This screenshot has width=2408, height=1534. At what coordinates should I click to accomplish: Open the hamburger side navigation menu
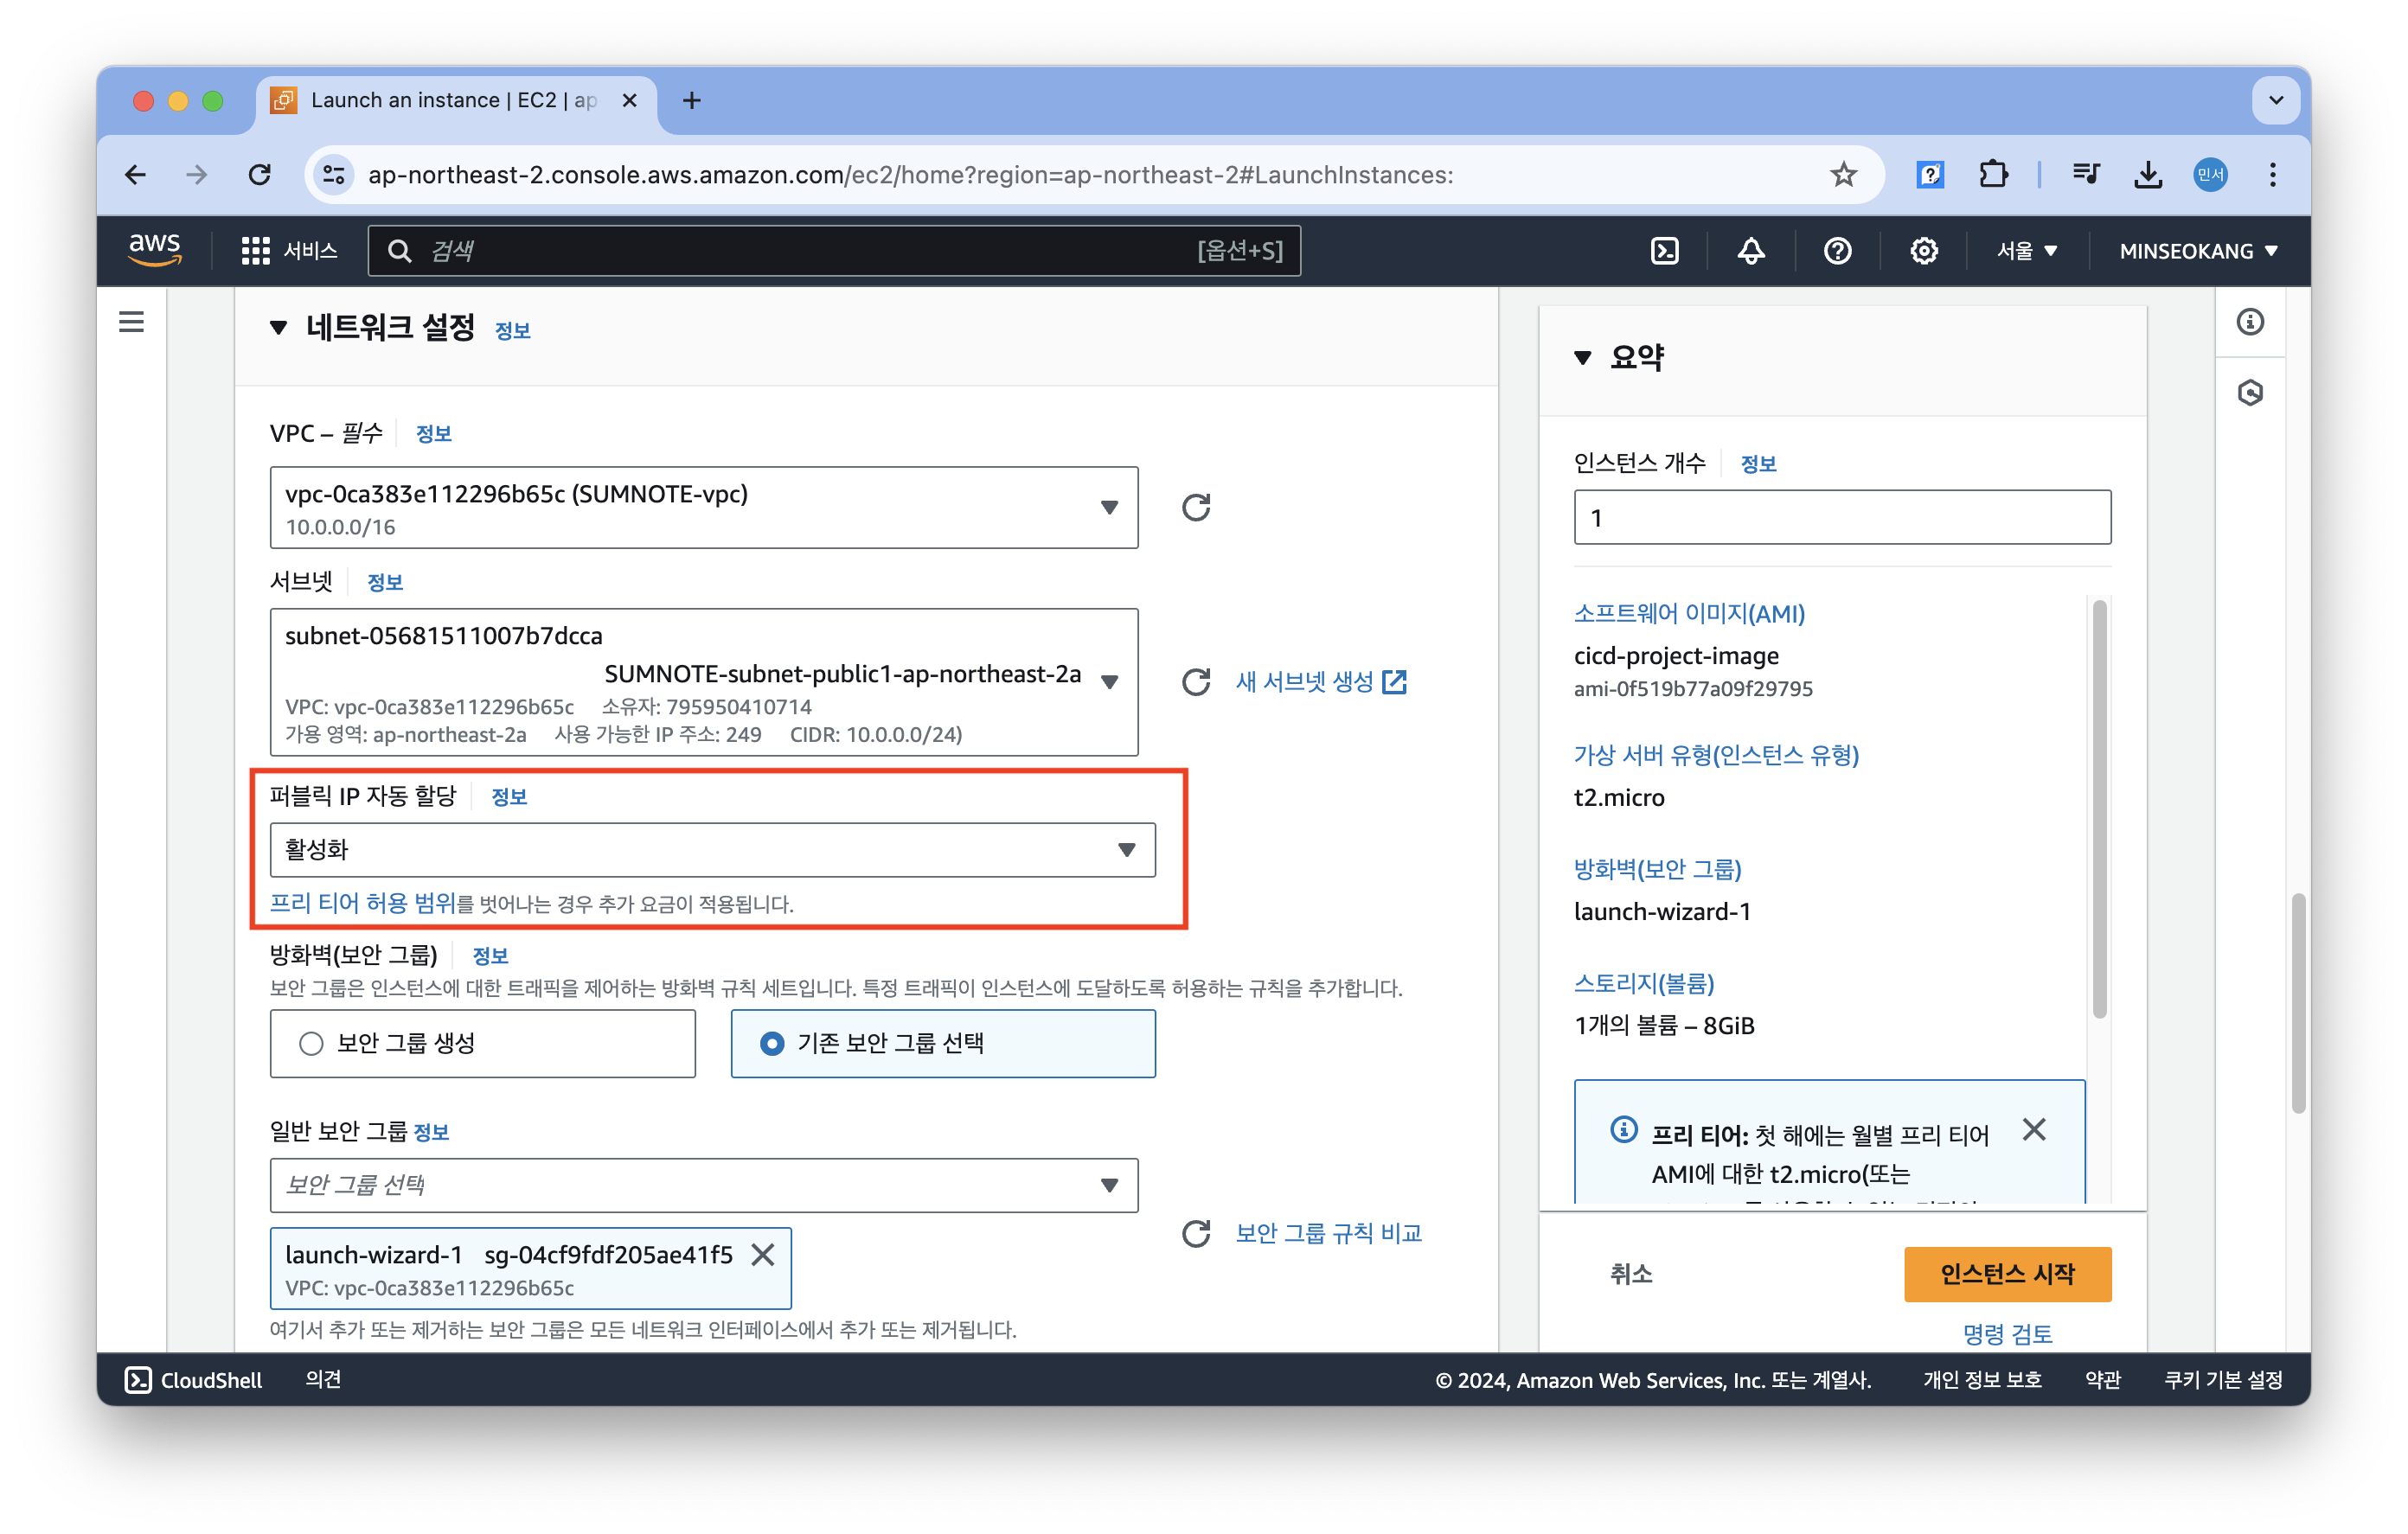(x=132, y=322)
